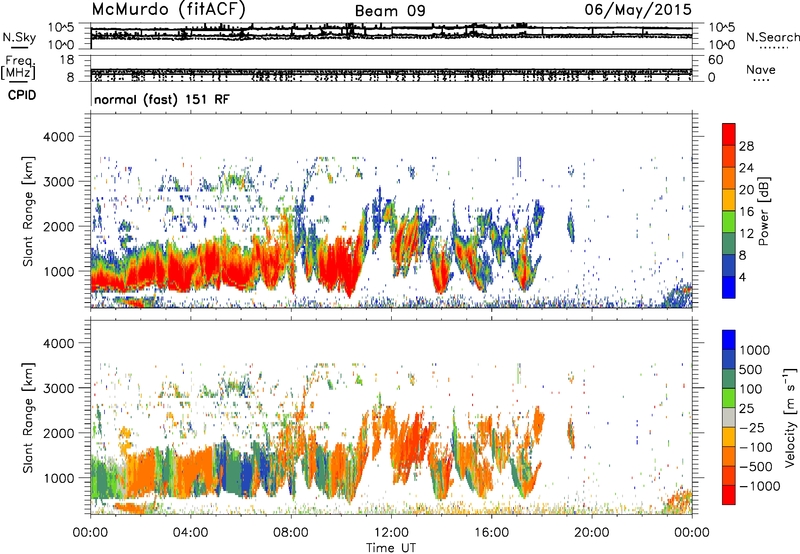800x554 pixels.
Task: Click the 'Time UT' axis label
Action: [391, 547]
